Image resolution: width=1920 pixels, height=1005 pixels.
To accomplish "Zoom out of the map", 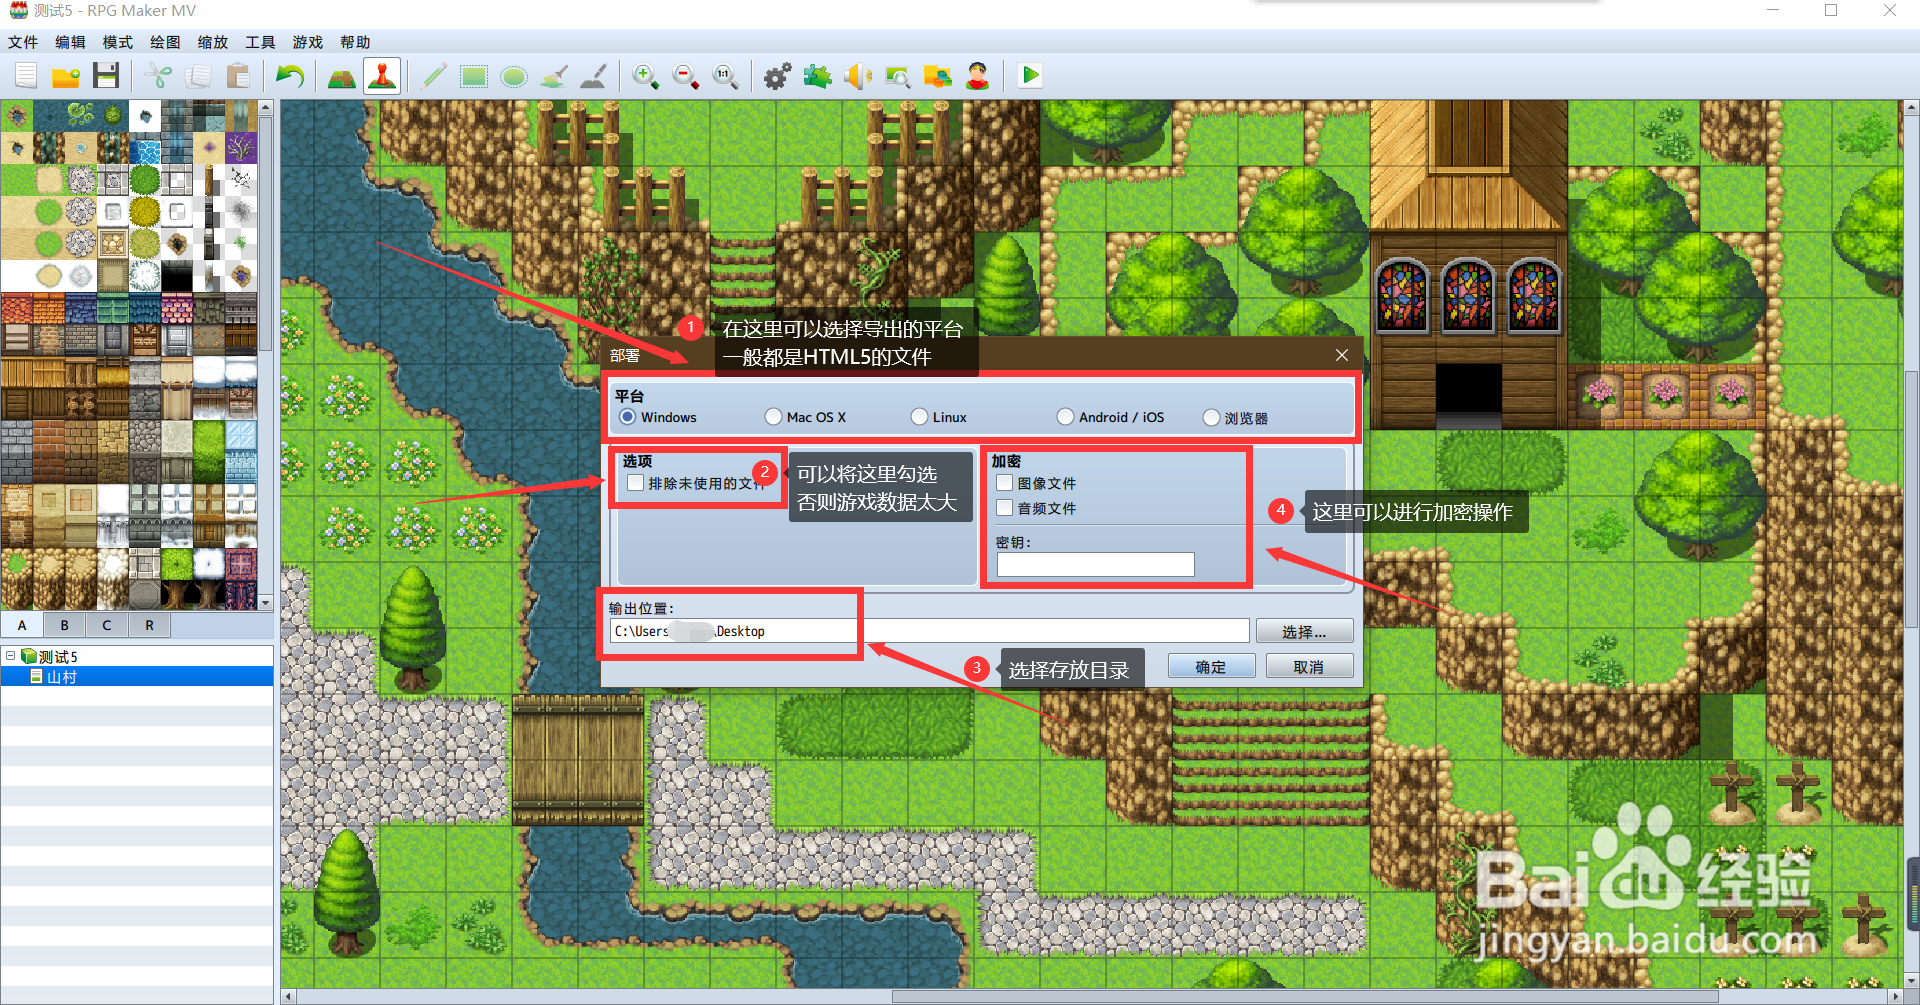I will (686, 76).
